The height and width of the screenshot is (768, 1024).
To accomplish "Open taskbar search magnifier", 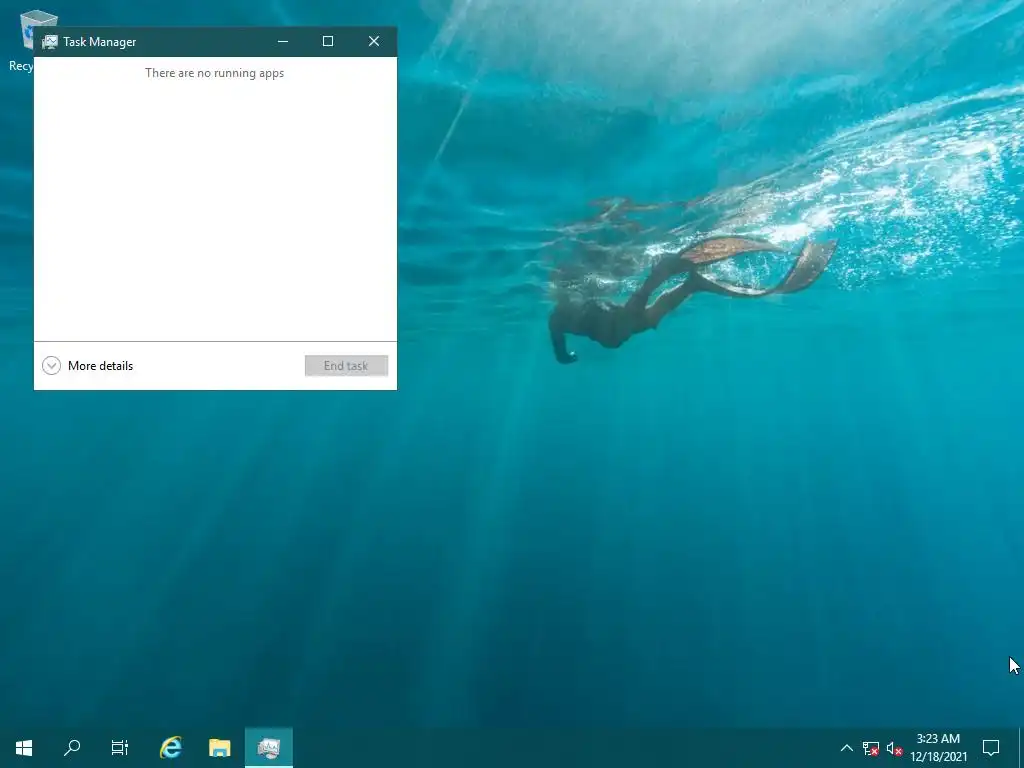I will click(72, 748).
